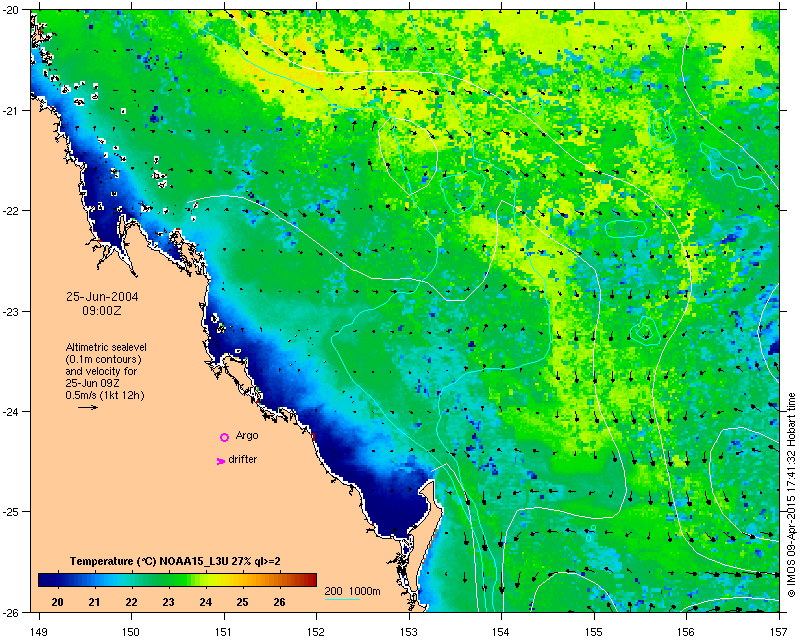Viewport: 800px width, 640px height.
Task: Click the time text "09:00Z"
Action: click(102, 310)
